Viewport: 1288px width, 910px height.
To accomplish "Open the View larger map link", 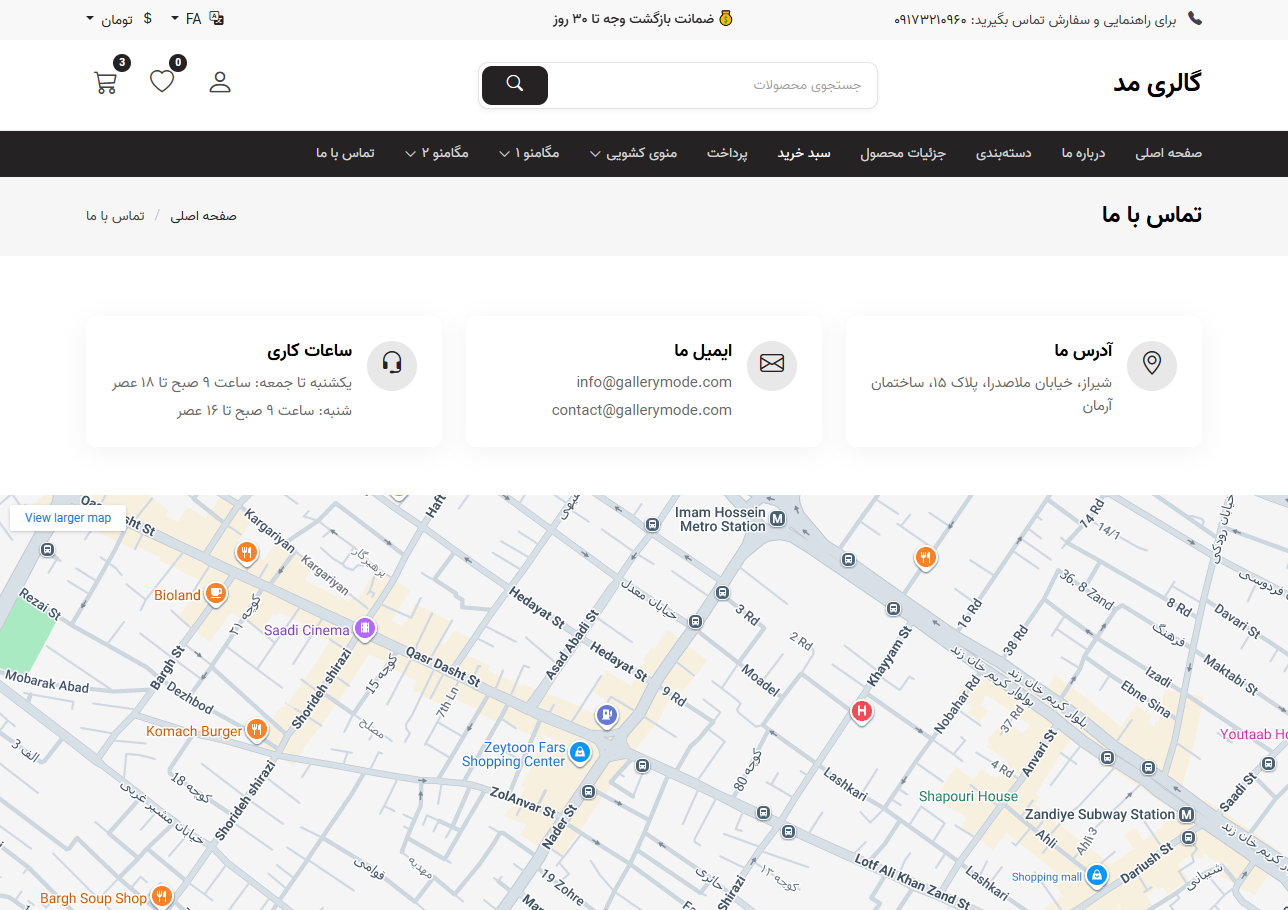I will point(67,517).
